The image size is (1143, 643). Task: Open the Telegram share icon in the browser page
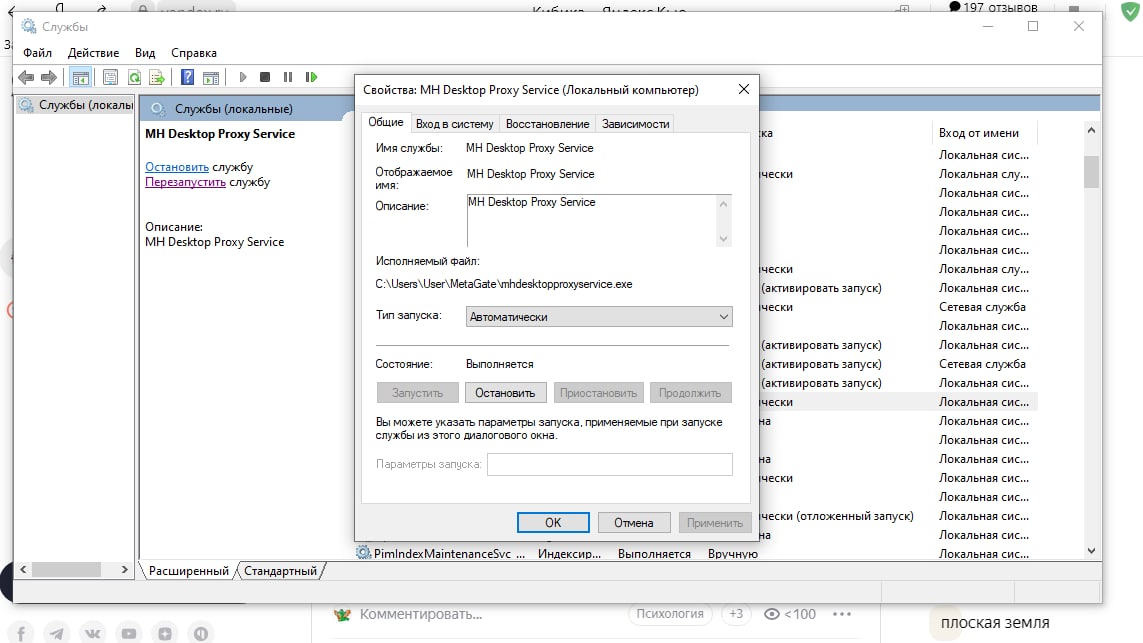point(57,634)
